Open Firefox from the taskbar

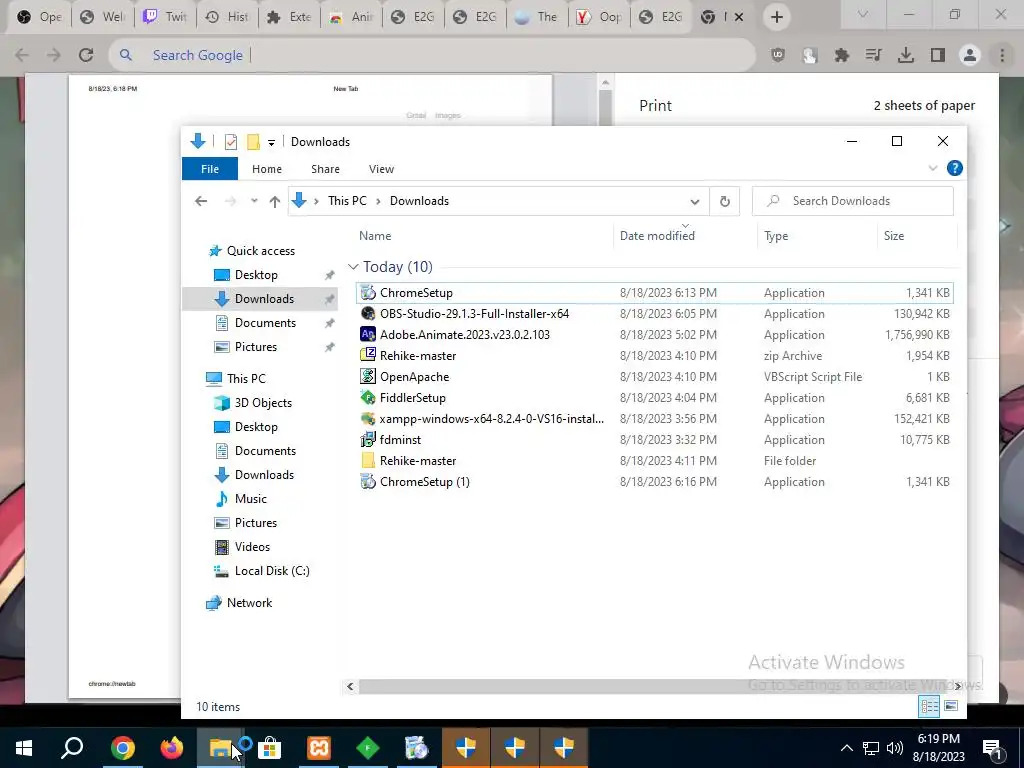tap(171, 747)
